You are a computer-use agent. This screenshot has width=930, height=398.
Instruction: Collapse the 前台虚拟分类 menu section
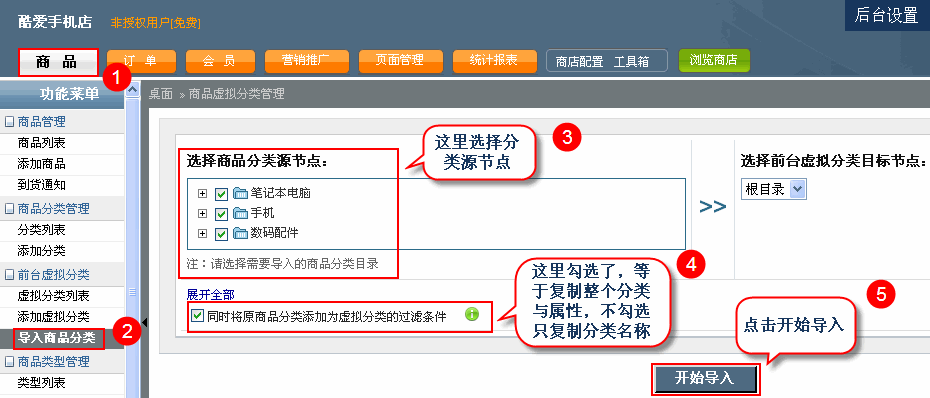9,275
